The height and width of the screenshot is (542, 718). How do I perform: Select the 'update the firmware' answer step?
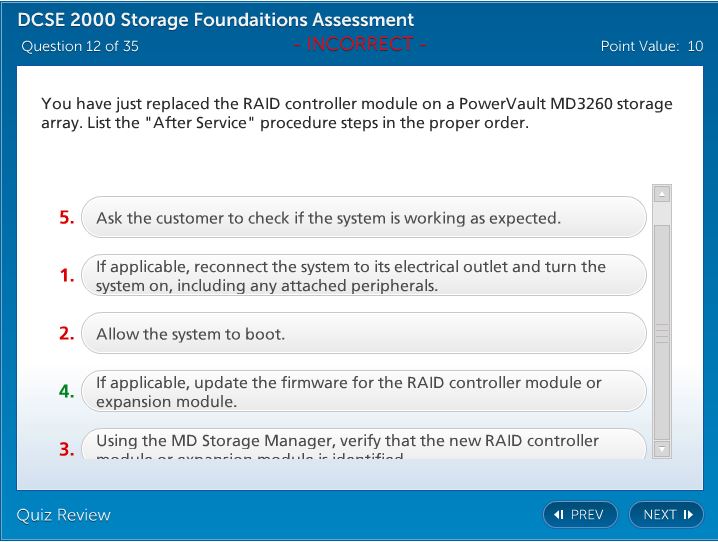(363, 392)
